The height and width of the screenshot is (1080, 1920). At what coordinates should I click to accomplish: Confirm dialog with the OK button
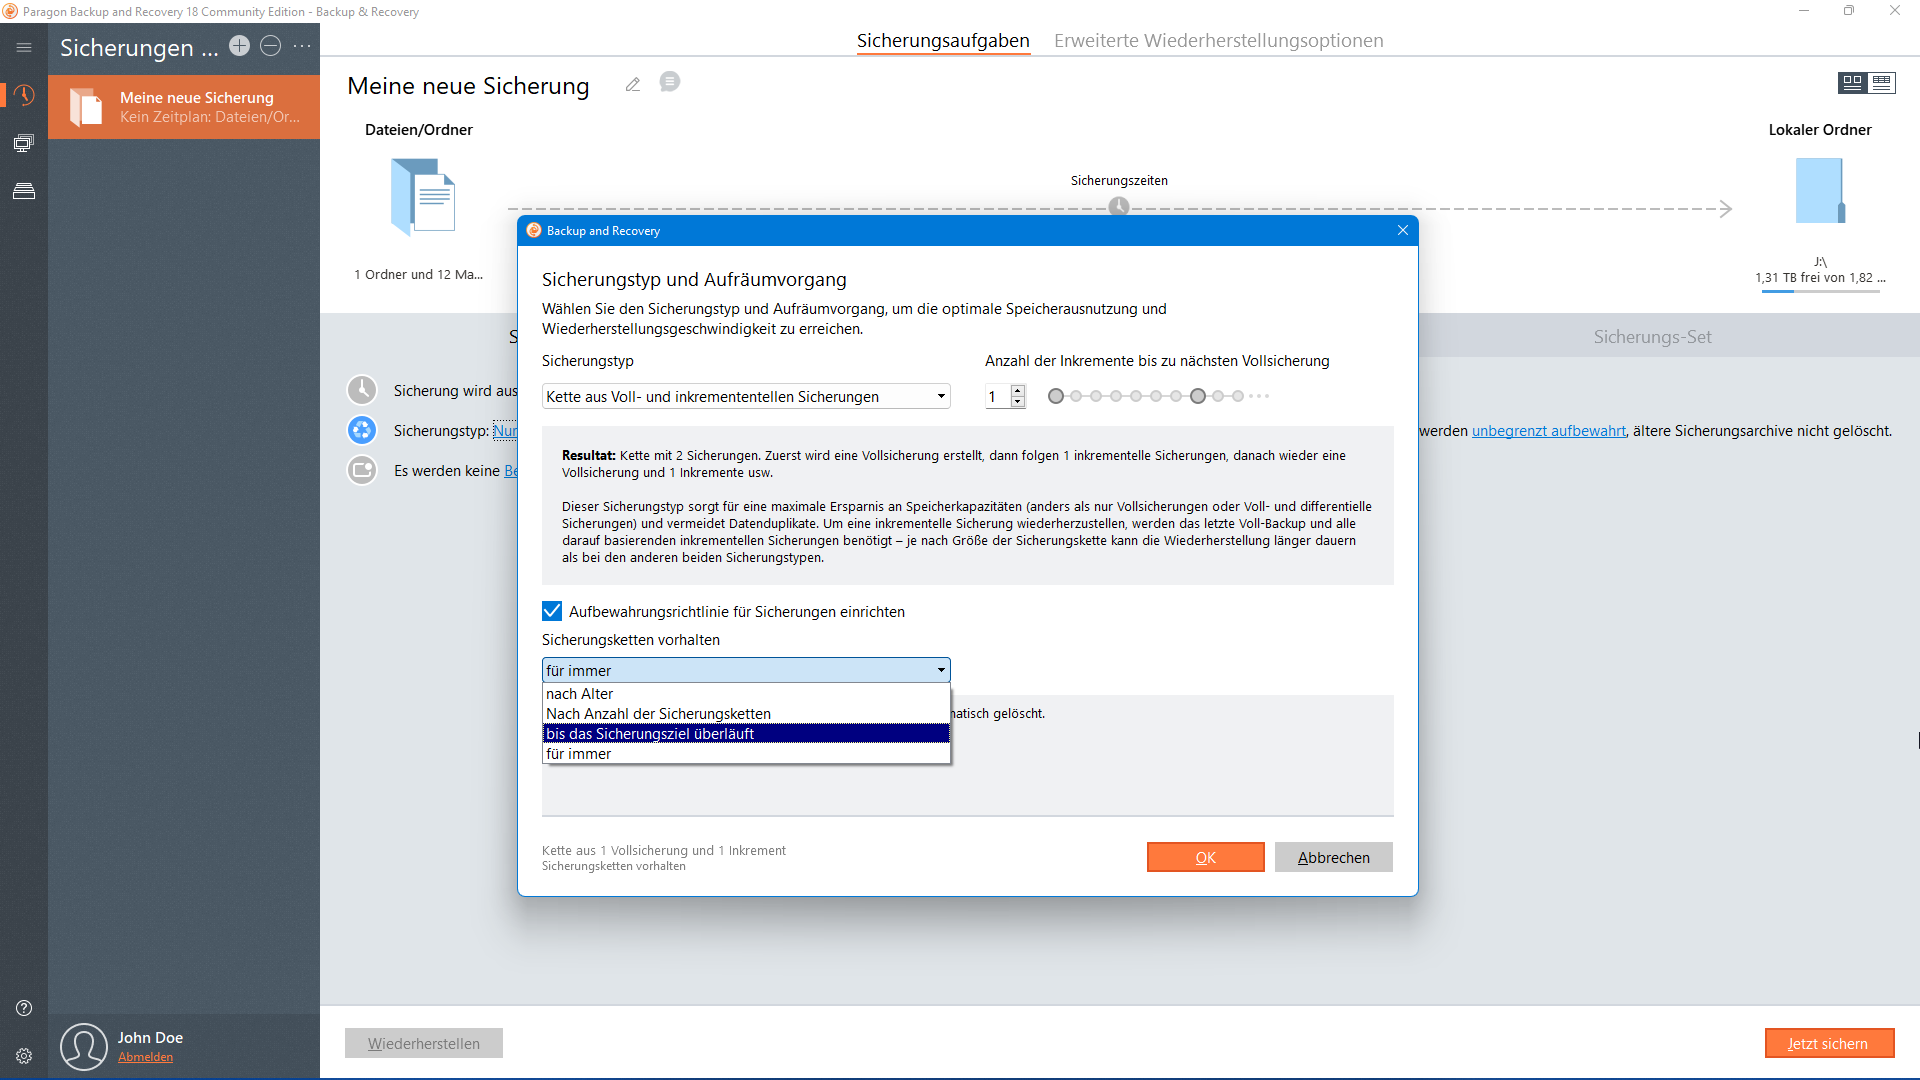click(1205, 858)
